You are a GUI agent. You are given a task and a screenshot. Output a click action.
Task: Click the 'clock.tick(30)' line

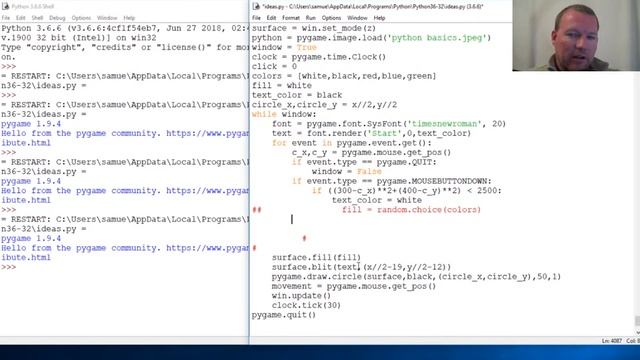click(x=306, y=305)
